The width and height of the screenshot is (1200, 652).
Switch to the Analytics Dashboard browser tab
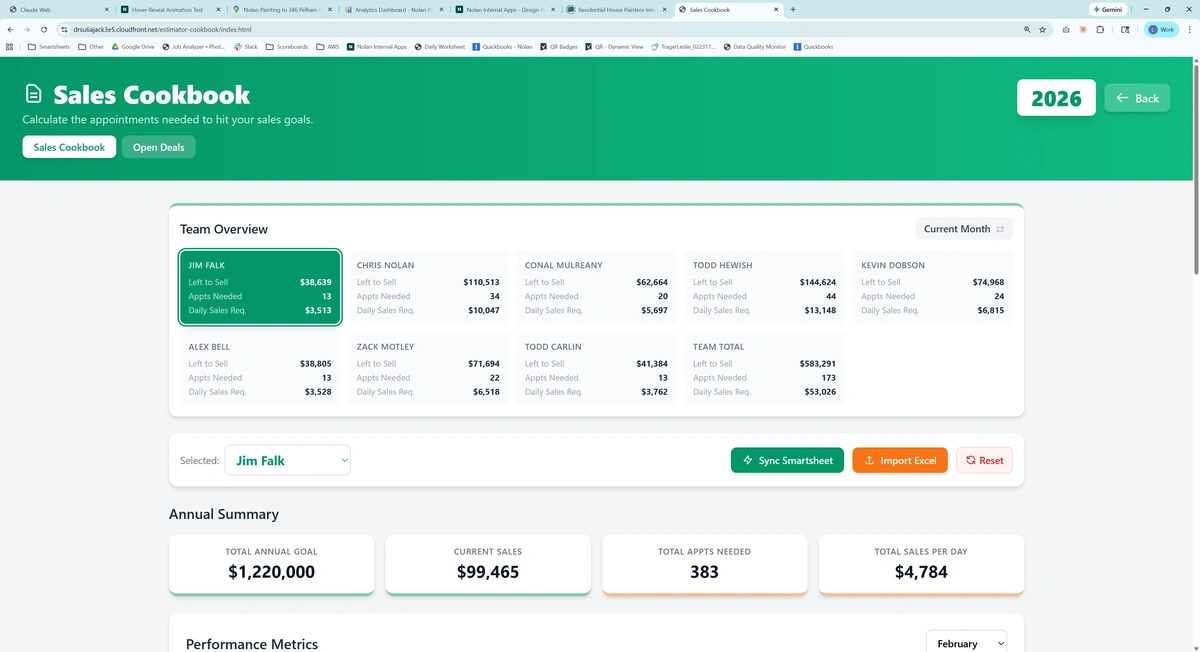tap(392, 9)
